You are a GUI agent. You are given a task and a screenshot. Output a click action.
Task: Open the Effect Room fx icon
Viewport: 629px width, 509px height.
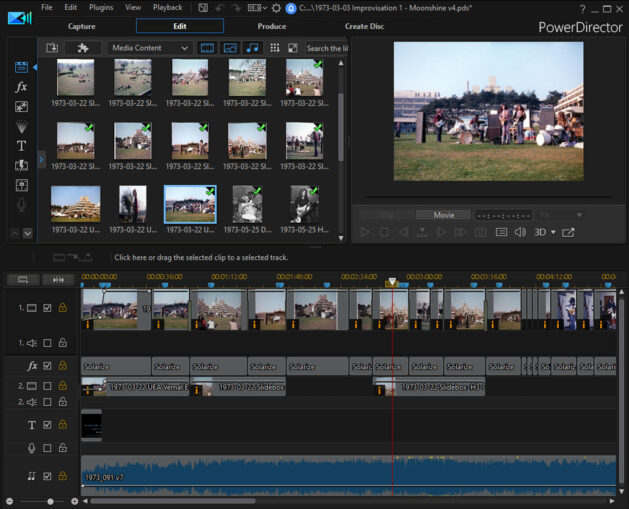(x=21, y=87)
